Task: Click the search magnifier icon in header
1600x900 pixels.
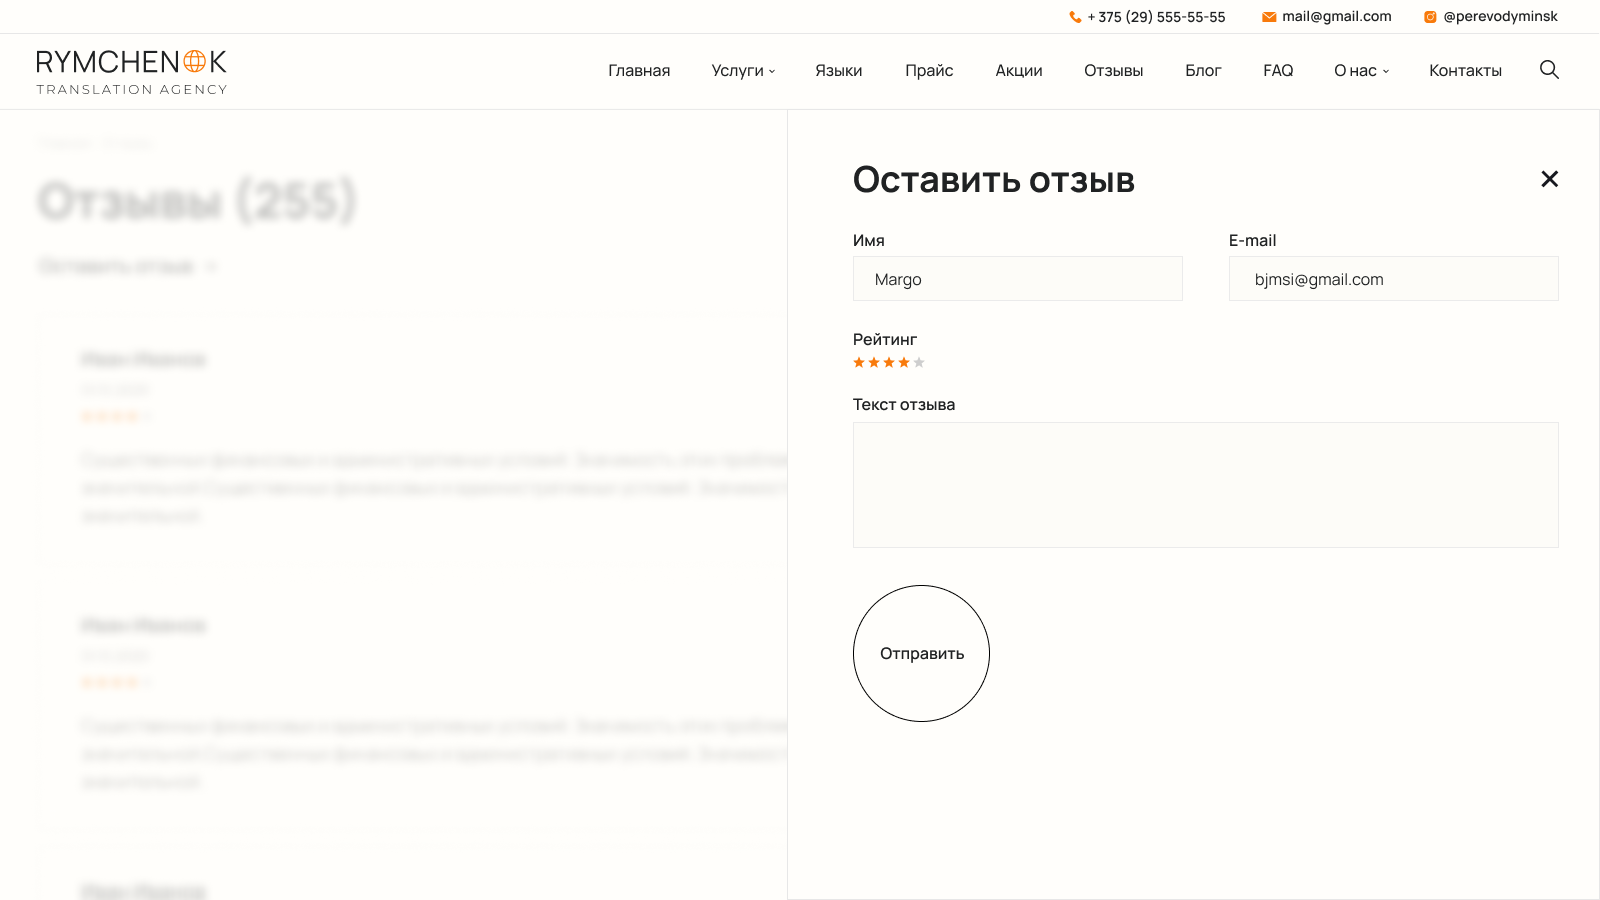Action: (x=1549, y=70)
